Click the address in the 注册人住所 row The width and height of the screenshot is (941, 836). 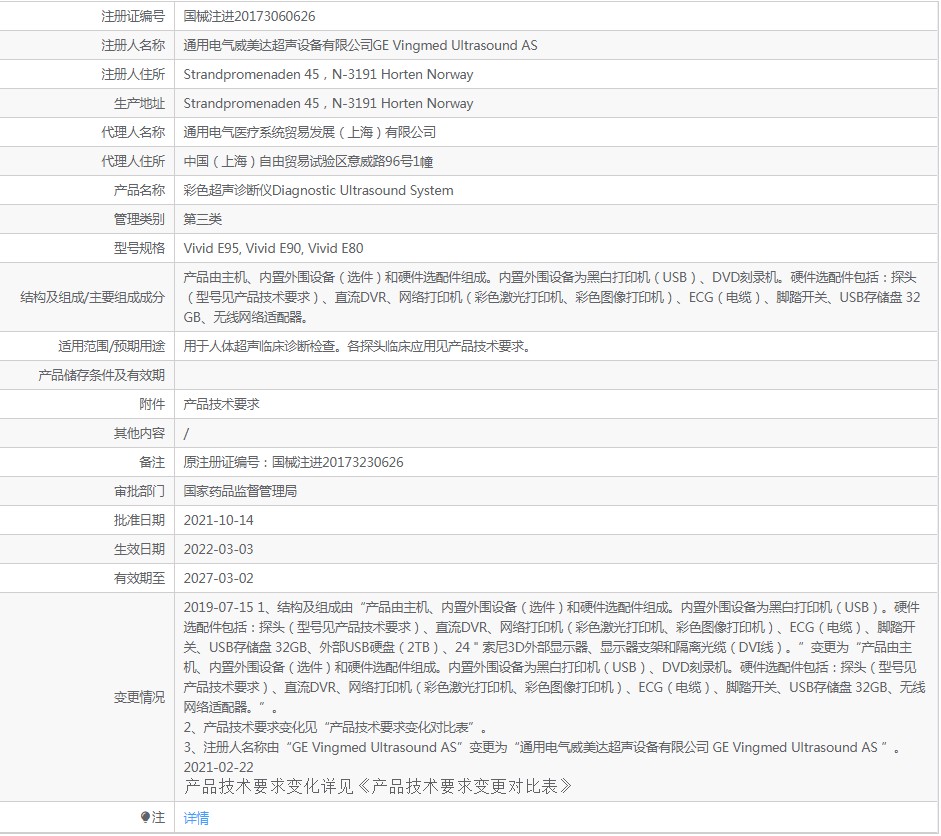pyautogui.click(x=328, y=74)
